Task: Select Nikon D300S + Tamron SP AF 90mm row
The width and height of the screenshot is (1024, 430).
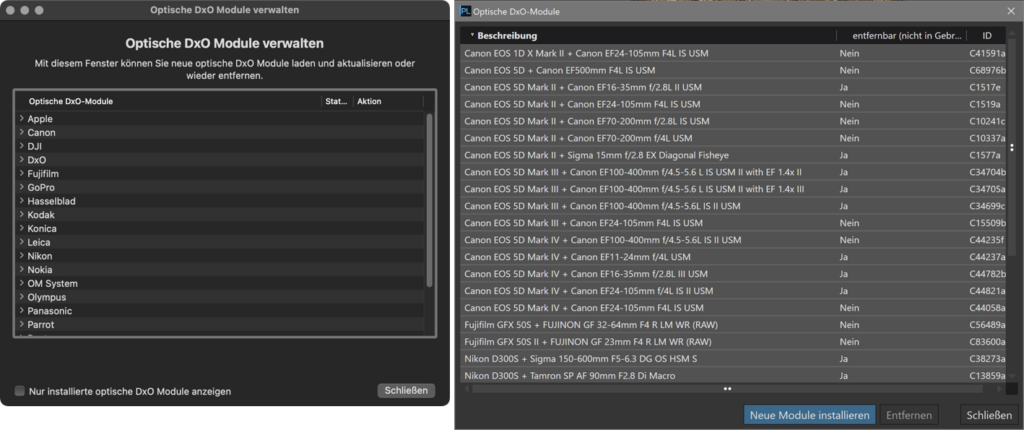Action: (734, 376)
